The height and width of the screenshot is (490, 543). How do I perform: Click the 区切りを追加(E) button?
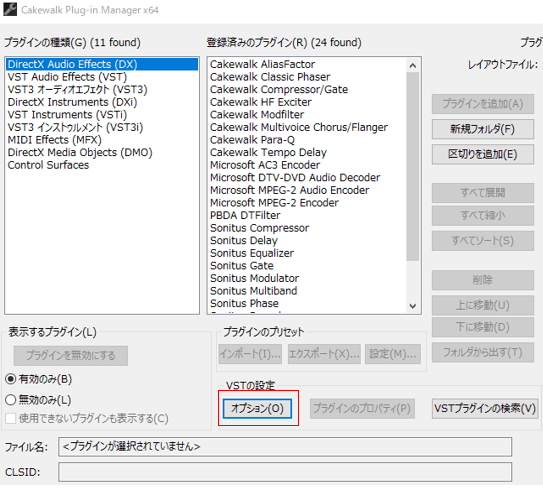point(482,154)
